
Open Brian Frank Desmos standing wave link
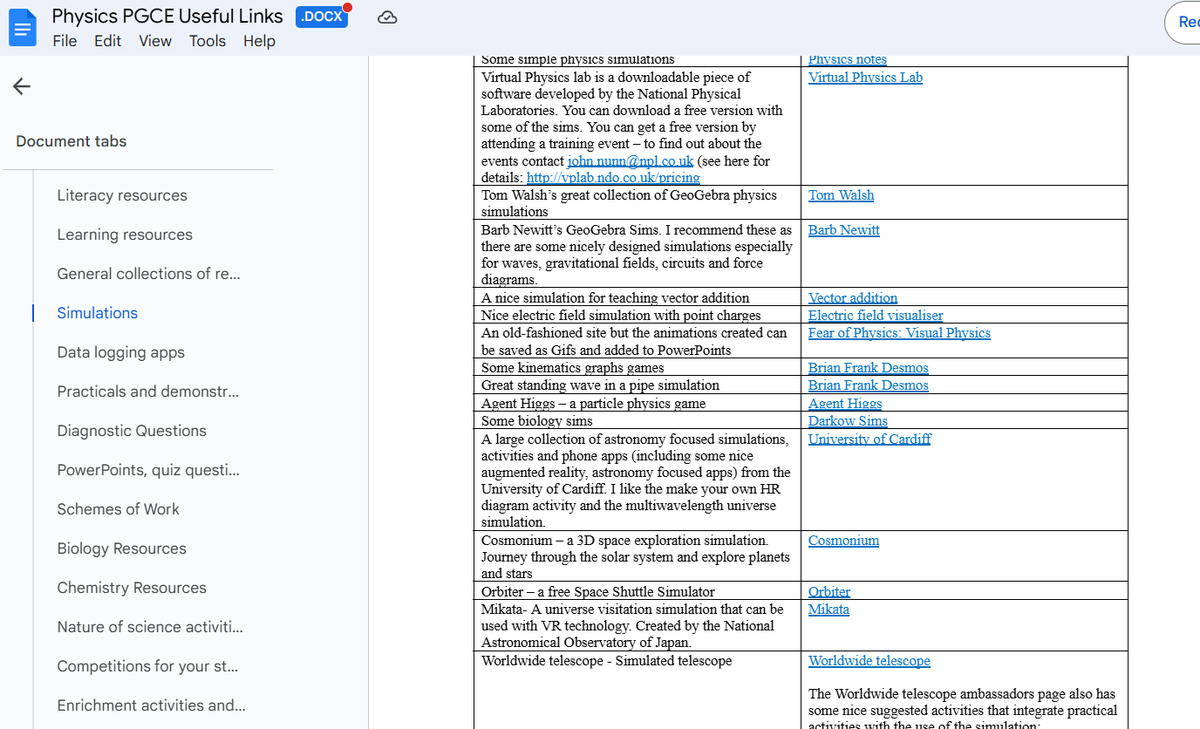click(868, 385)
